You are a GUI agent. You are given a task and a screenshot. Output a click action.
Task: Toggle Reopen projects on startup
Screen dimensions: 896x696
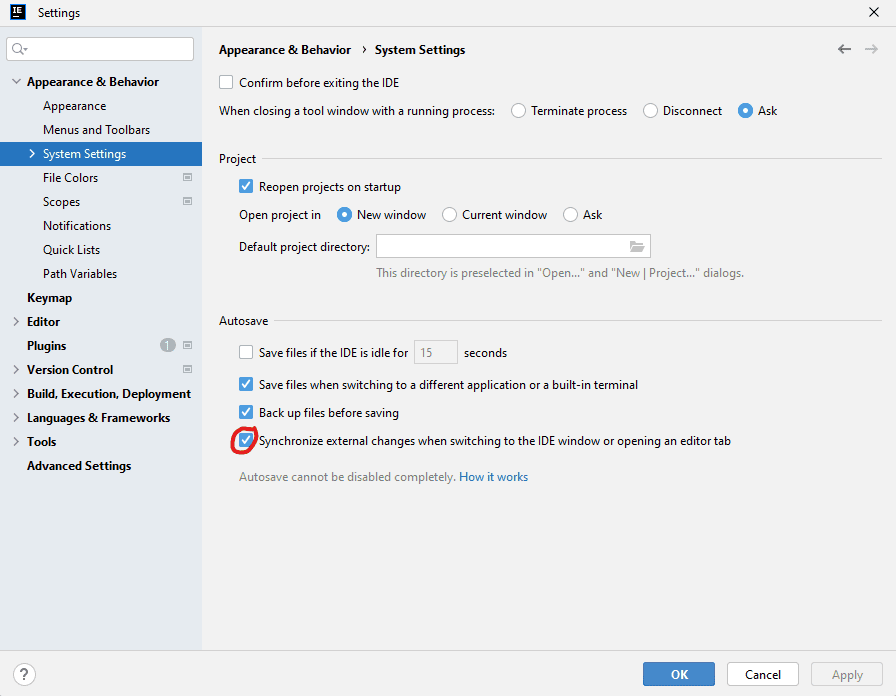(246, 186)
